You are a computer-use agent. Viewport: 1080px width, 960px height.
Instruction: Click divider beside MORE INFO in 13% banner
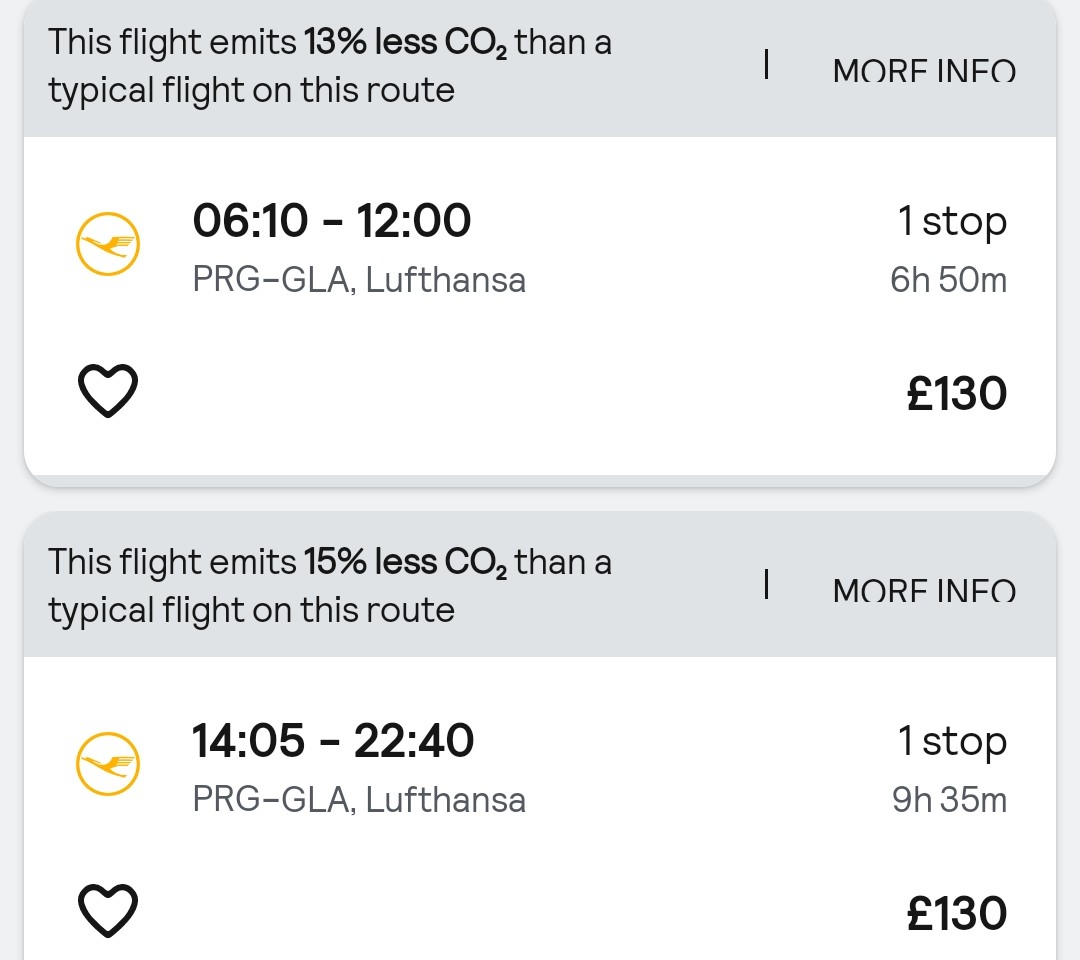pyautogui.click(x=766, y=65)
